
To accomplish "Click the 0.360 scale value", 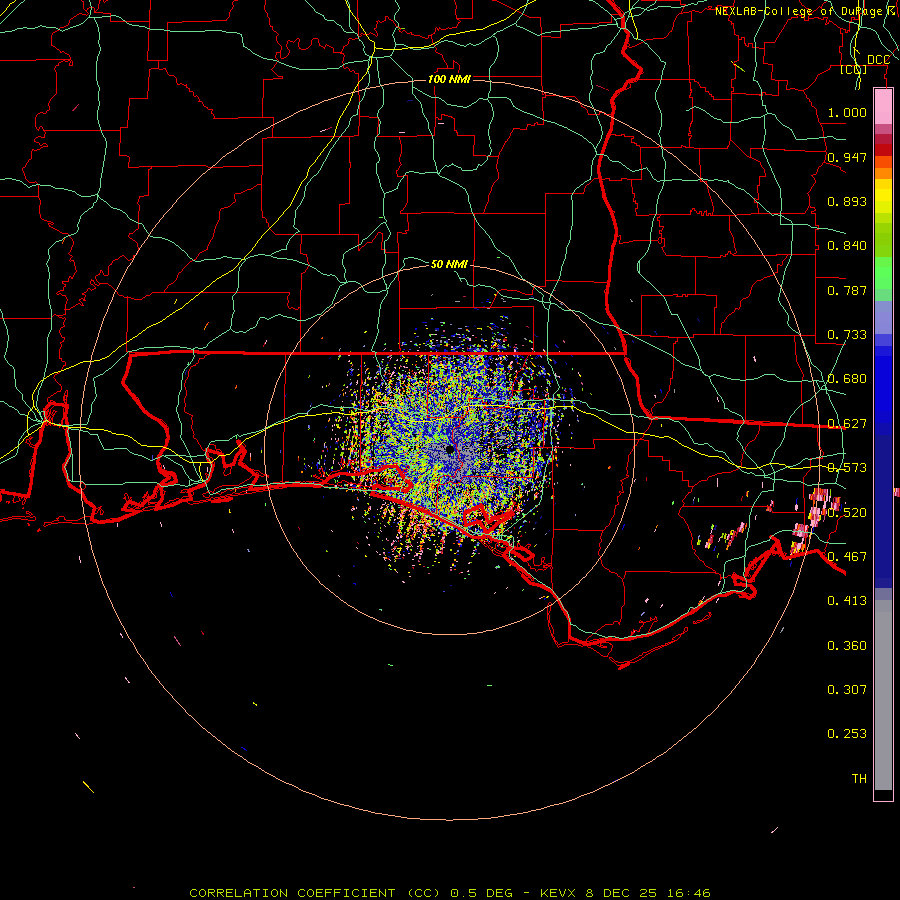I will point(847,646).
